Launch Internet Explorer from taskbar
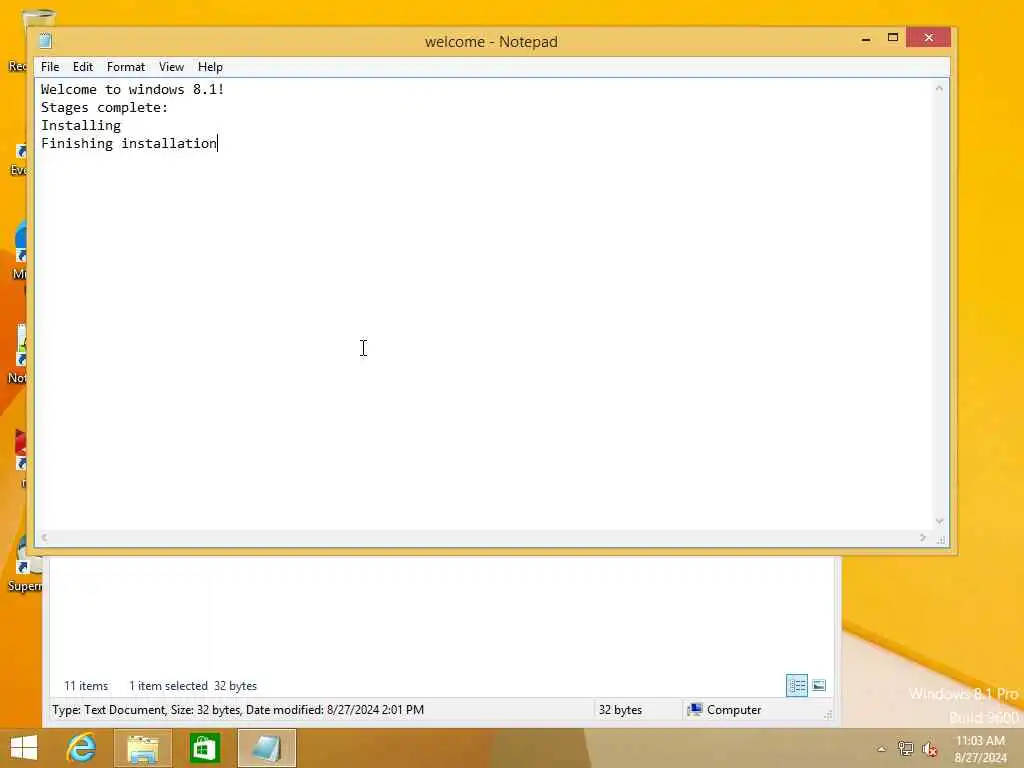 pyautogui.click(x=82, y=748)
